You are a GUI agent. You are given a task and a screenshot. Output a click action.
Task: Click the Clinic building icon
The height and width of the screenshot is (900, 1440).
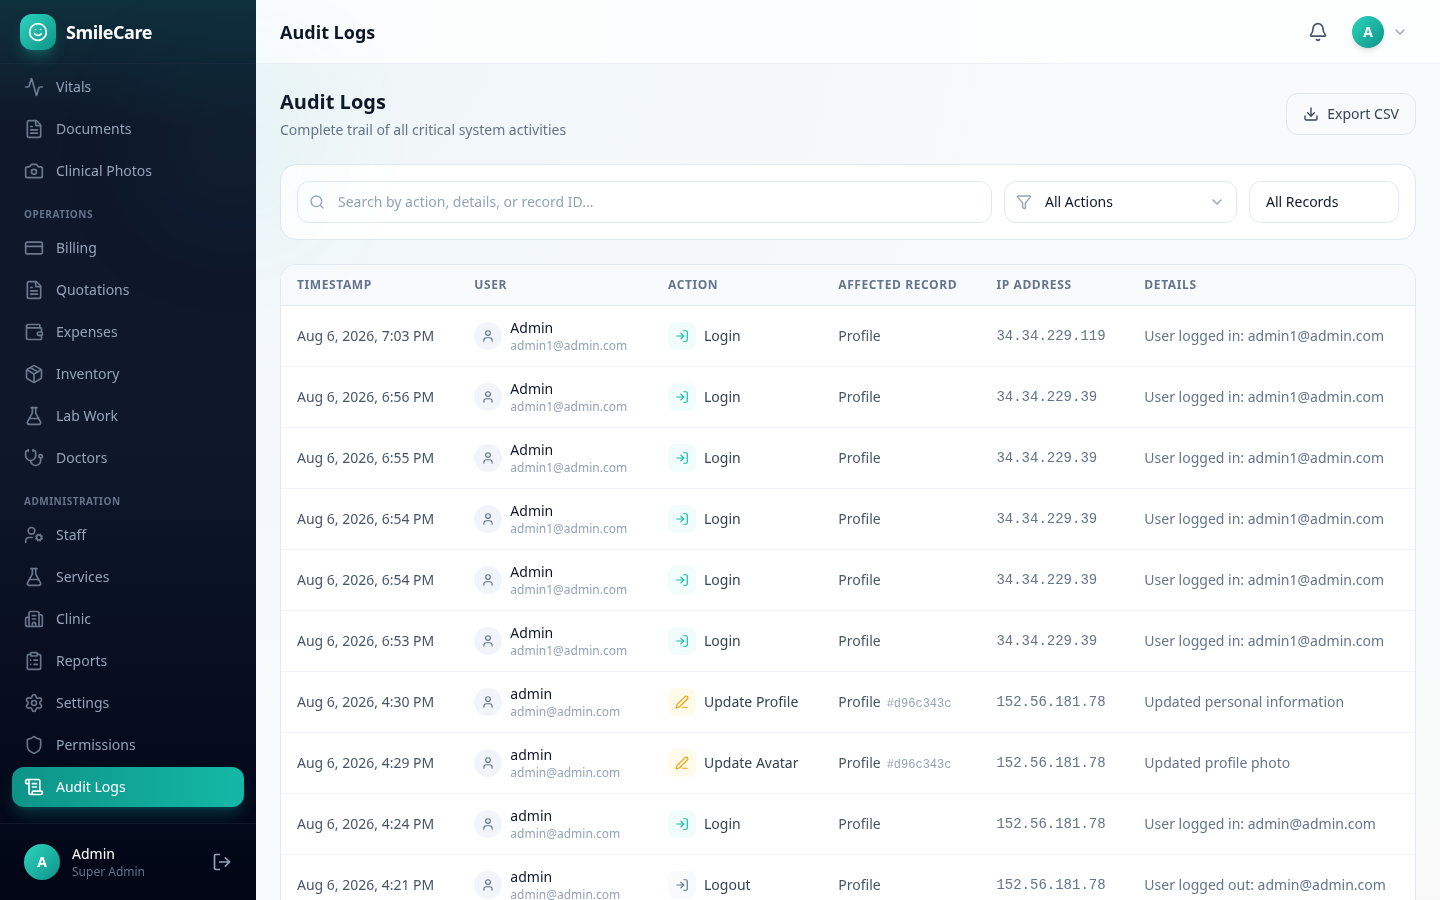coord(34,619)
